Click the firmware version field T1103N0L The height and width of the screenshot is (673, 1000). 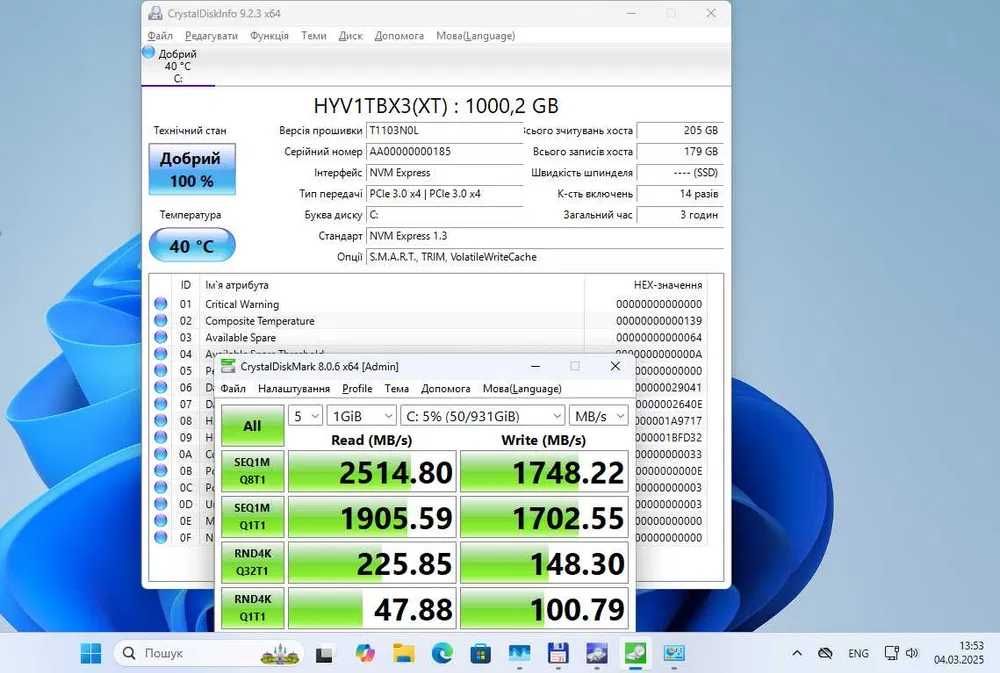(445, 131)
